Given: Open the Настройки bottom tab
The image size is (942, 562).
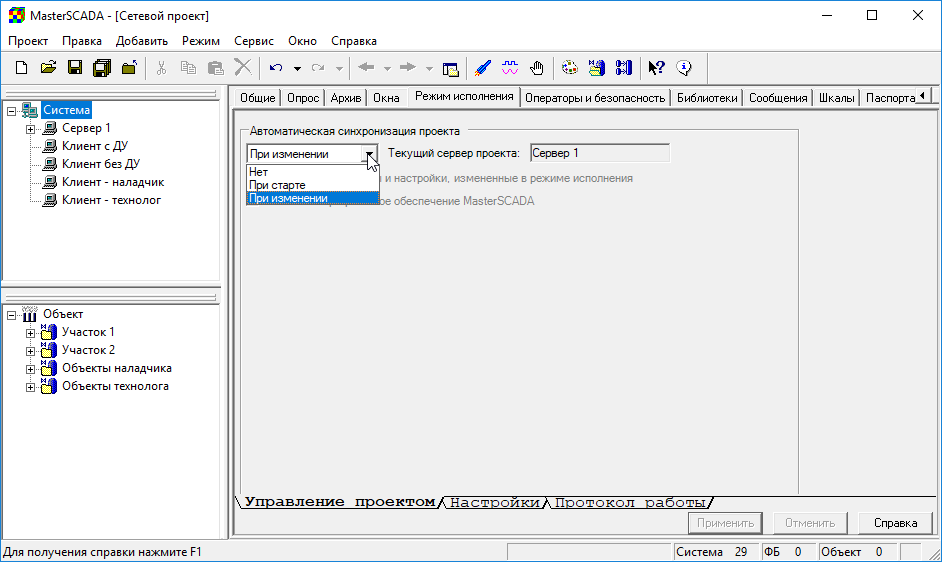Looking at the screenshot, I should (495, 502).
